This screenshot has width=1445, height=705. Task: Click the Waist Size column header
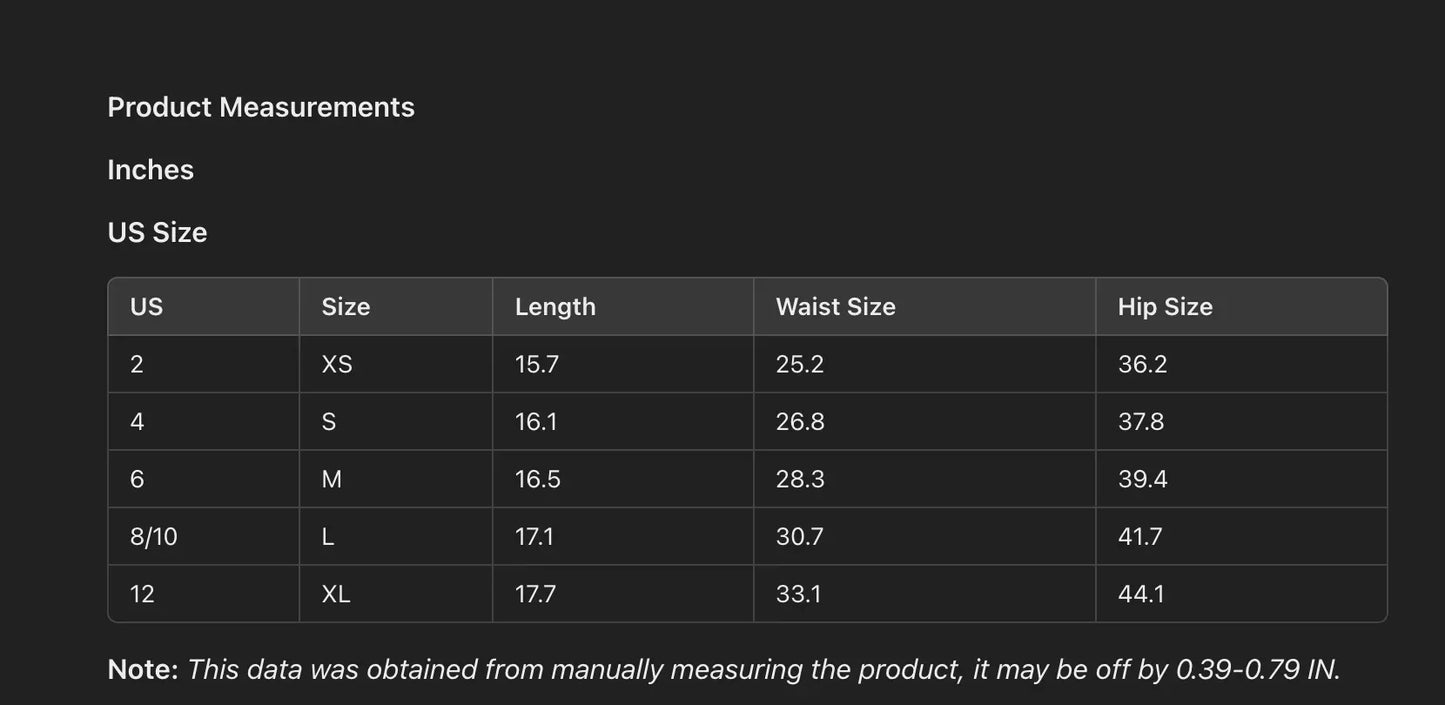(x=835, y=307)
